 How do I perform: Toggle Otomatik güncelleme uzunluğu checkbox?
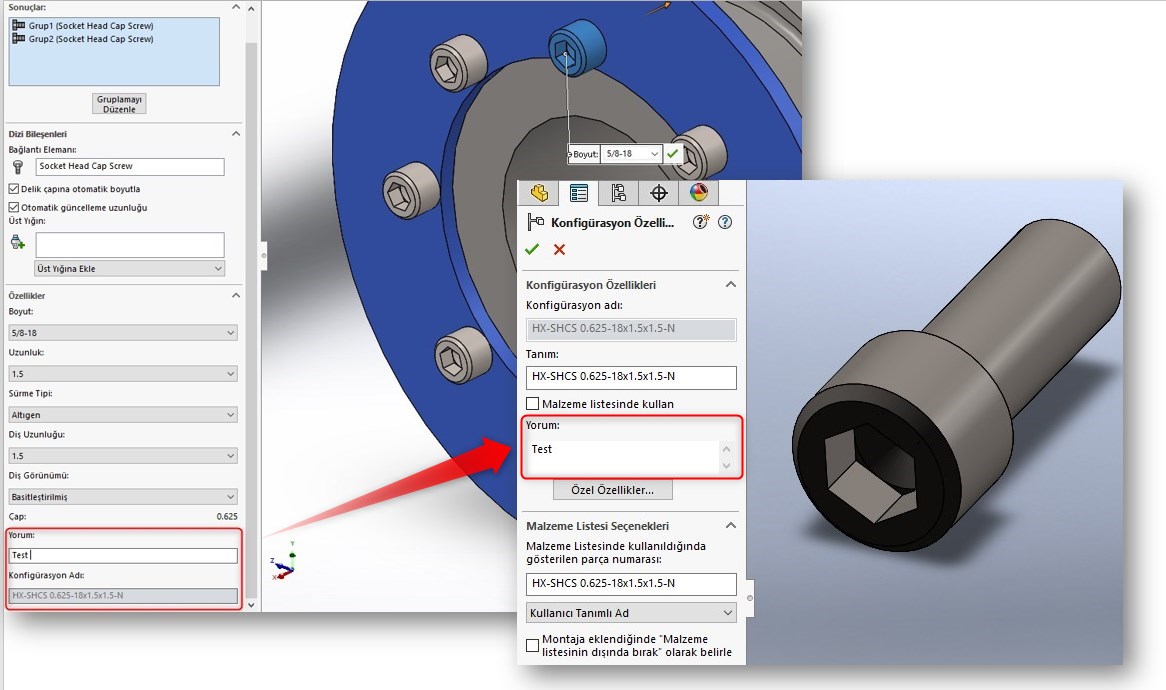point(13,207)
